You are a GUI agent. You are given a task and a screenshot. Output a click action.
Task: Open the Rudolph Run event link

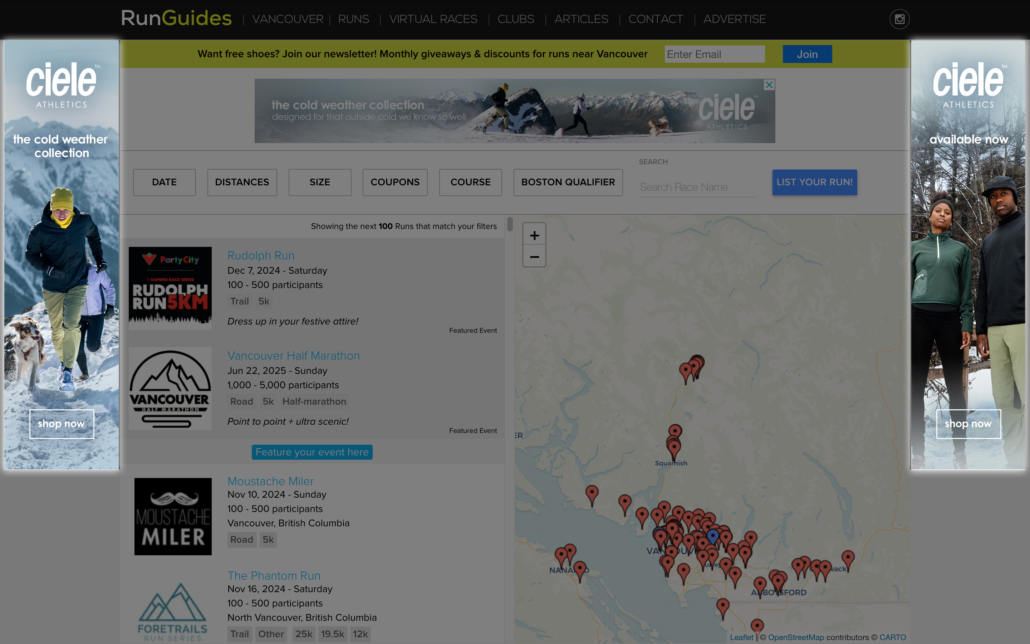(261, 256)
